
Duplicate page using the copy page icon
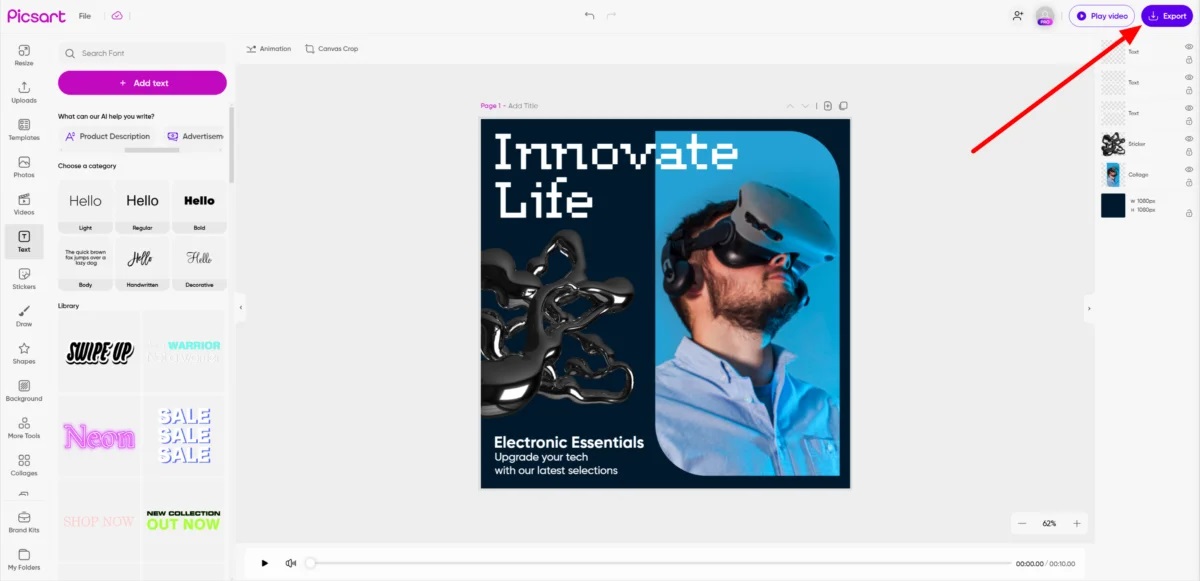coord(843,106)
